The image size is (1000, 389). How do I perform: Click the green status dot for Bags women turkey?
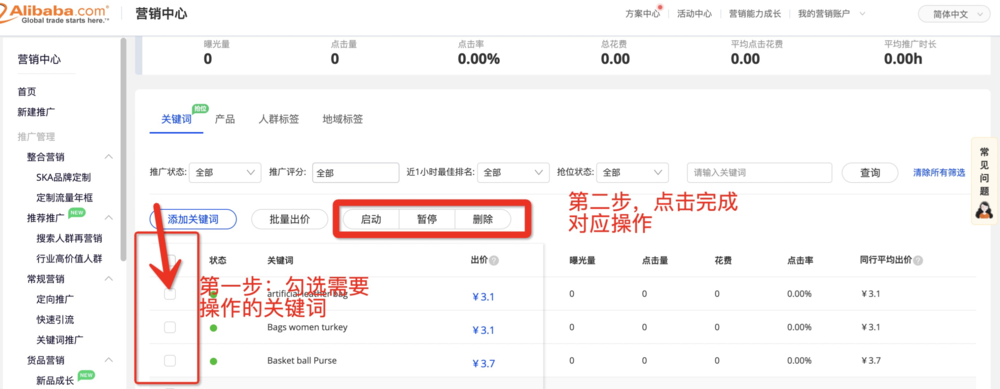pos(213,328)
